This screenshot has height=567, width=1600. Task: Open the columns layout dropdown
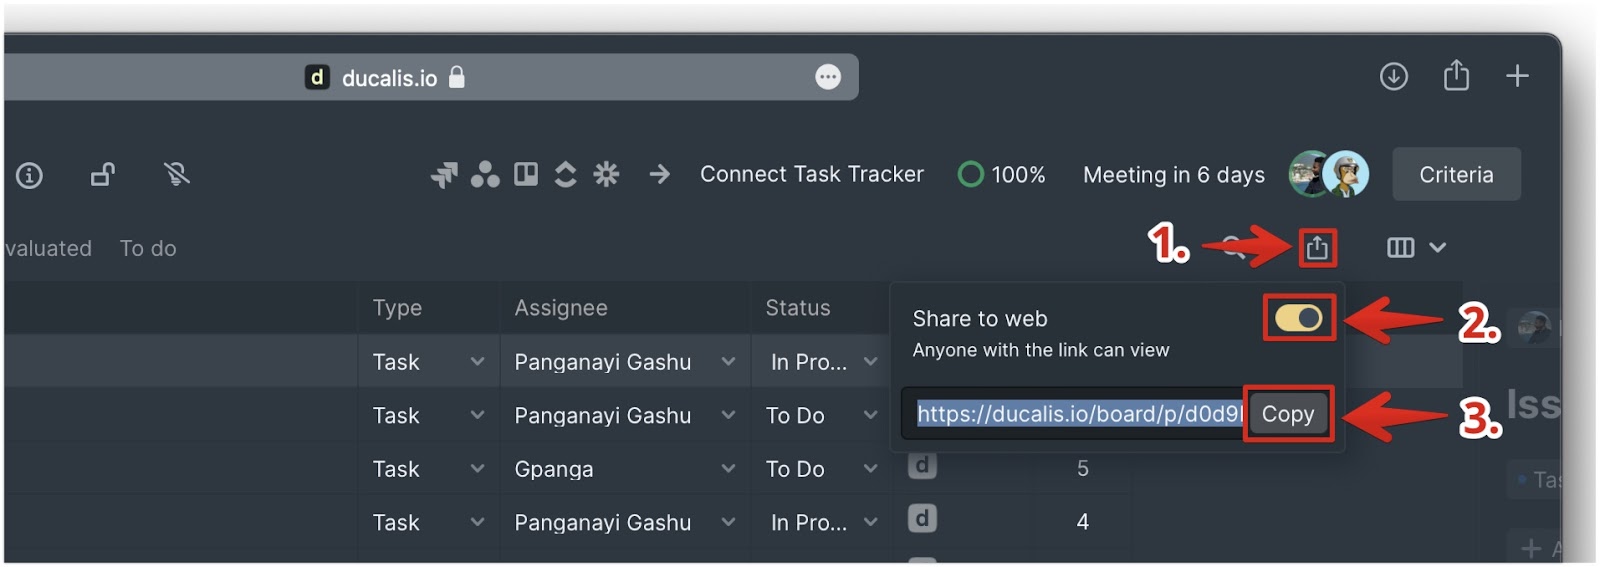1416,247
